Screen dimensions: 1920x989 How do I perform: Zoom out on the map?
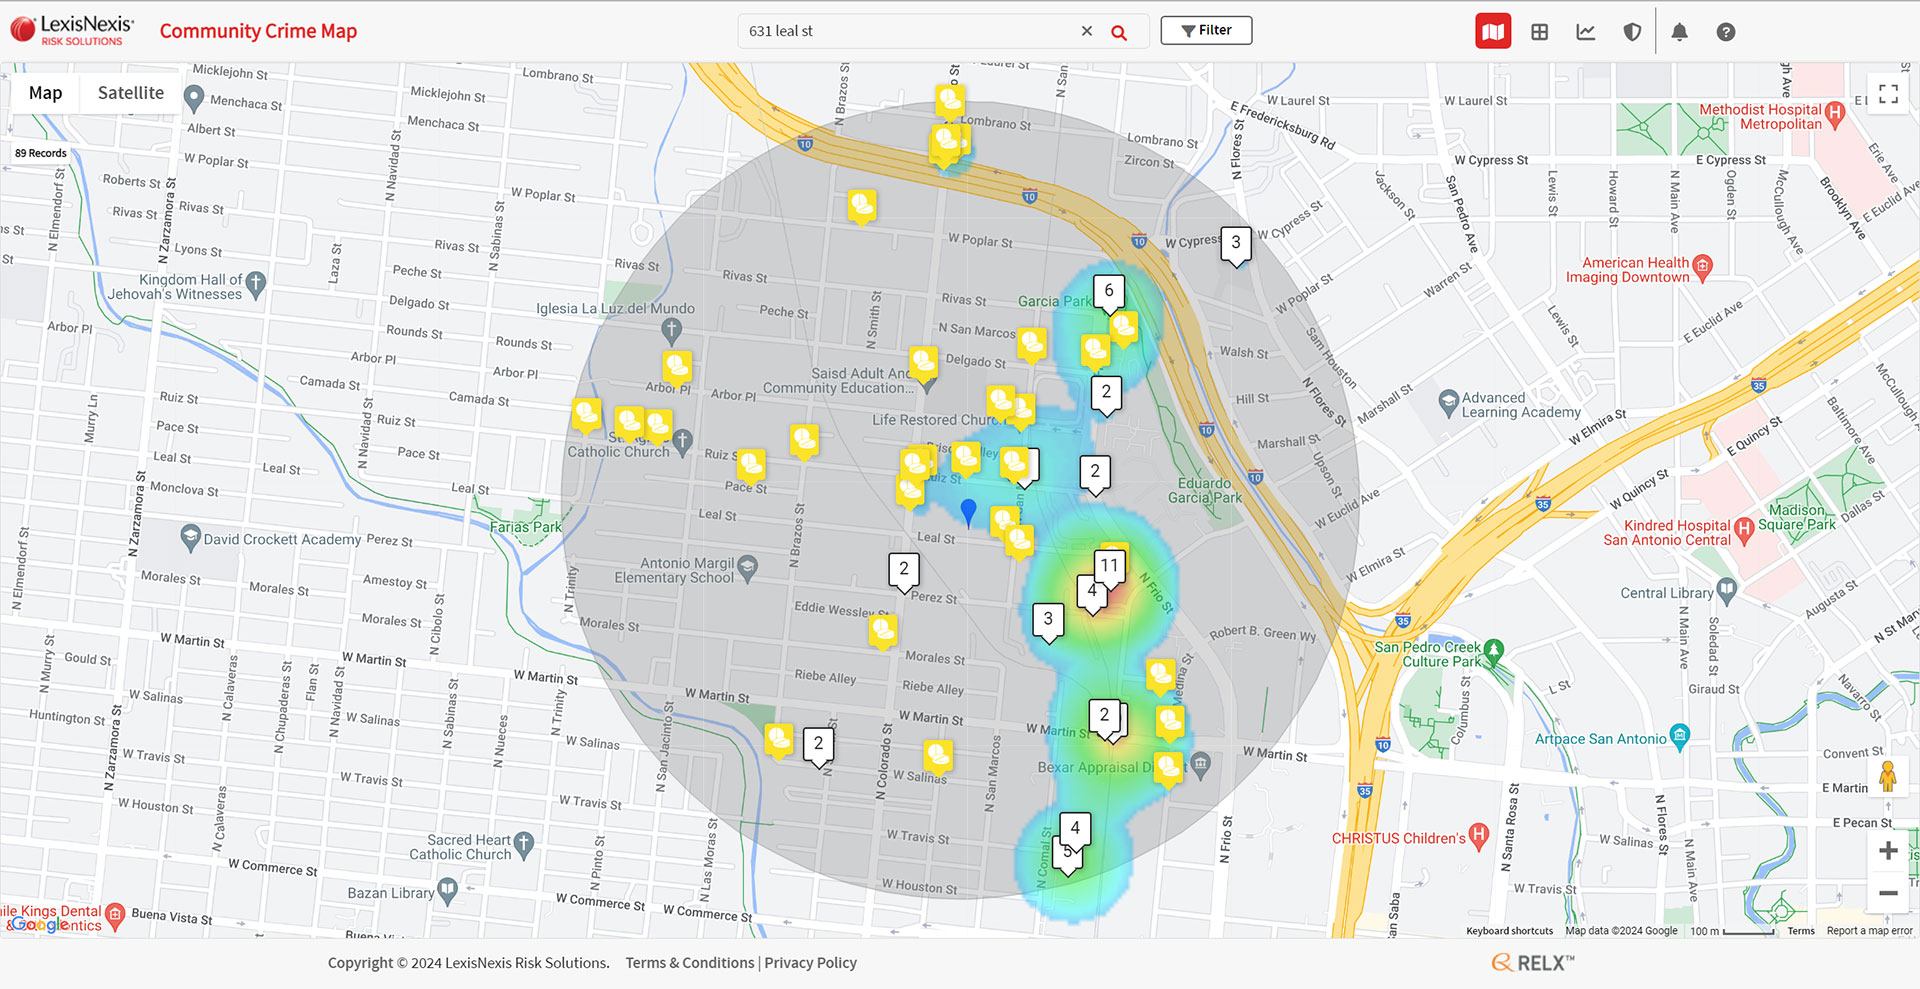[x=1888, y=893]
